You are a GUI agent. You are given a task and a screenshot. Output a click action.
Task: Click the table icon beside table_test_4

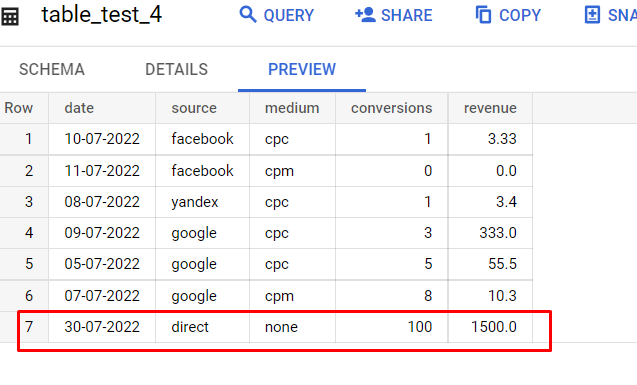10,17
